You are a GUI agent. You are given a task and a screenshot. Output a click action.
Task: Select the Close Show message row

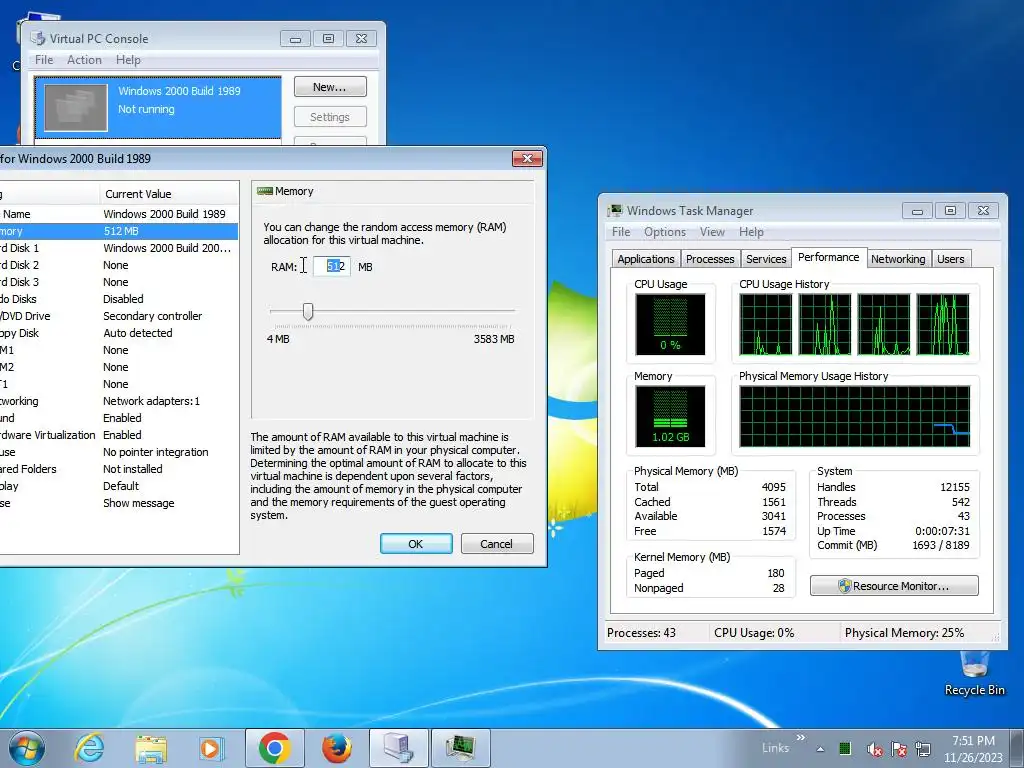118,503
